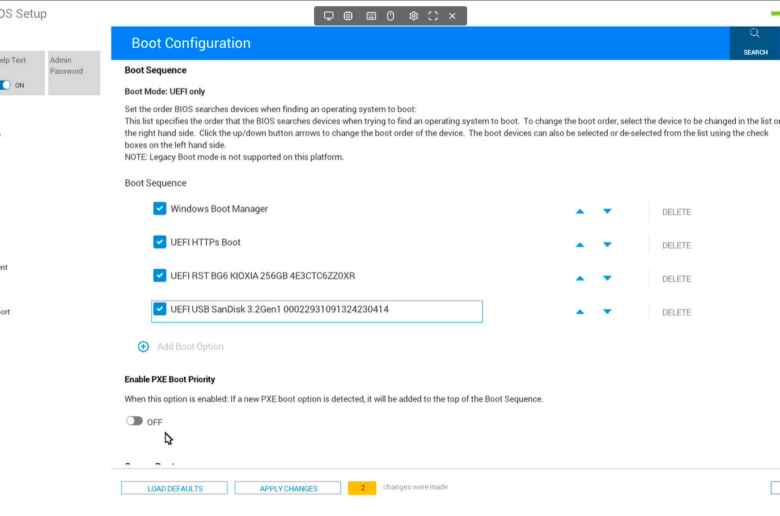780x516 pixels.
Task: Delete UEFI USB SanDisk entry
Action: [677, 312]
